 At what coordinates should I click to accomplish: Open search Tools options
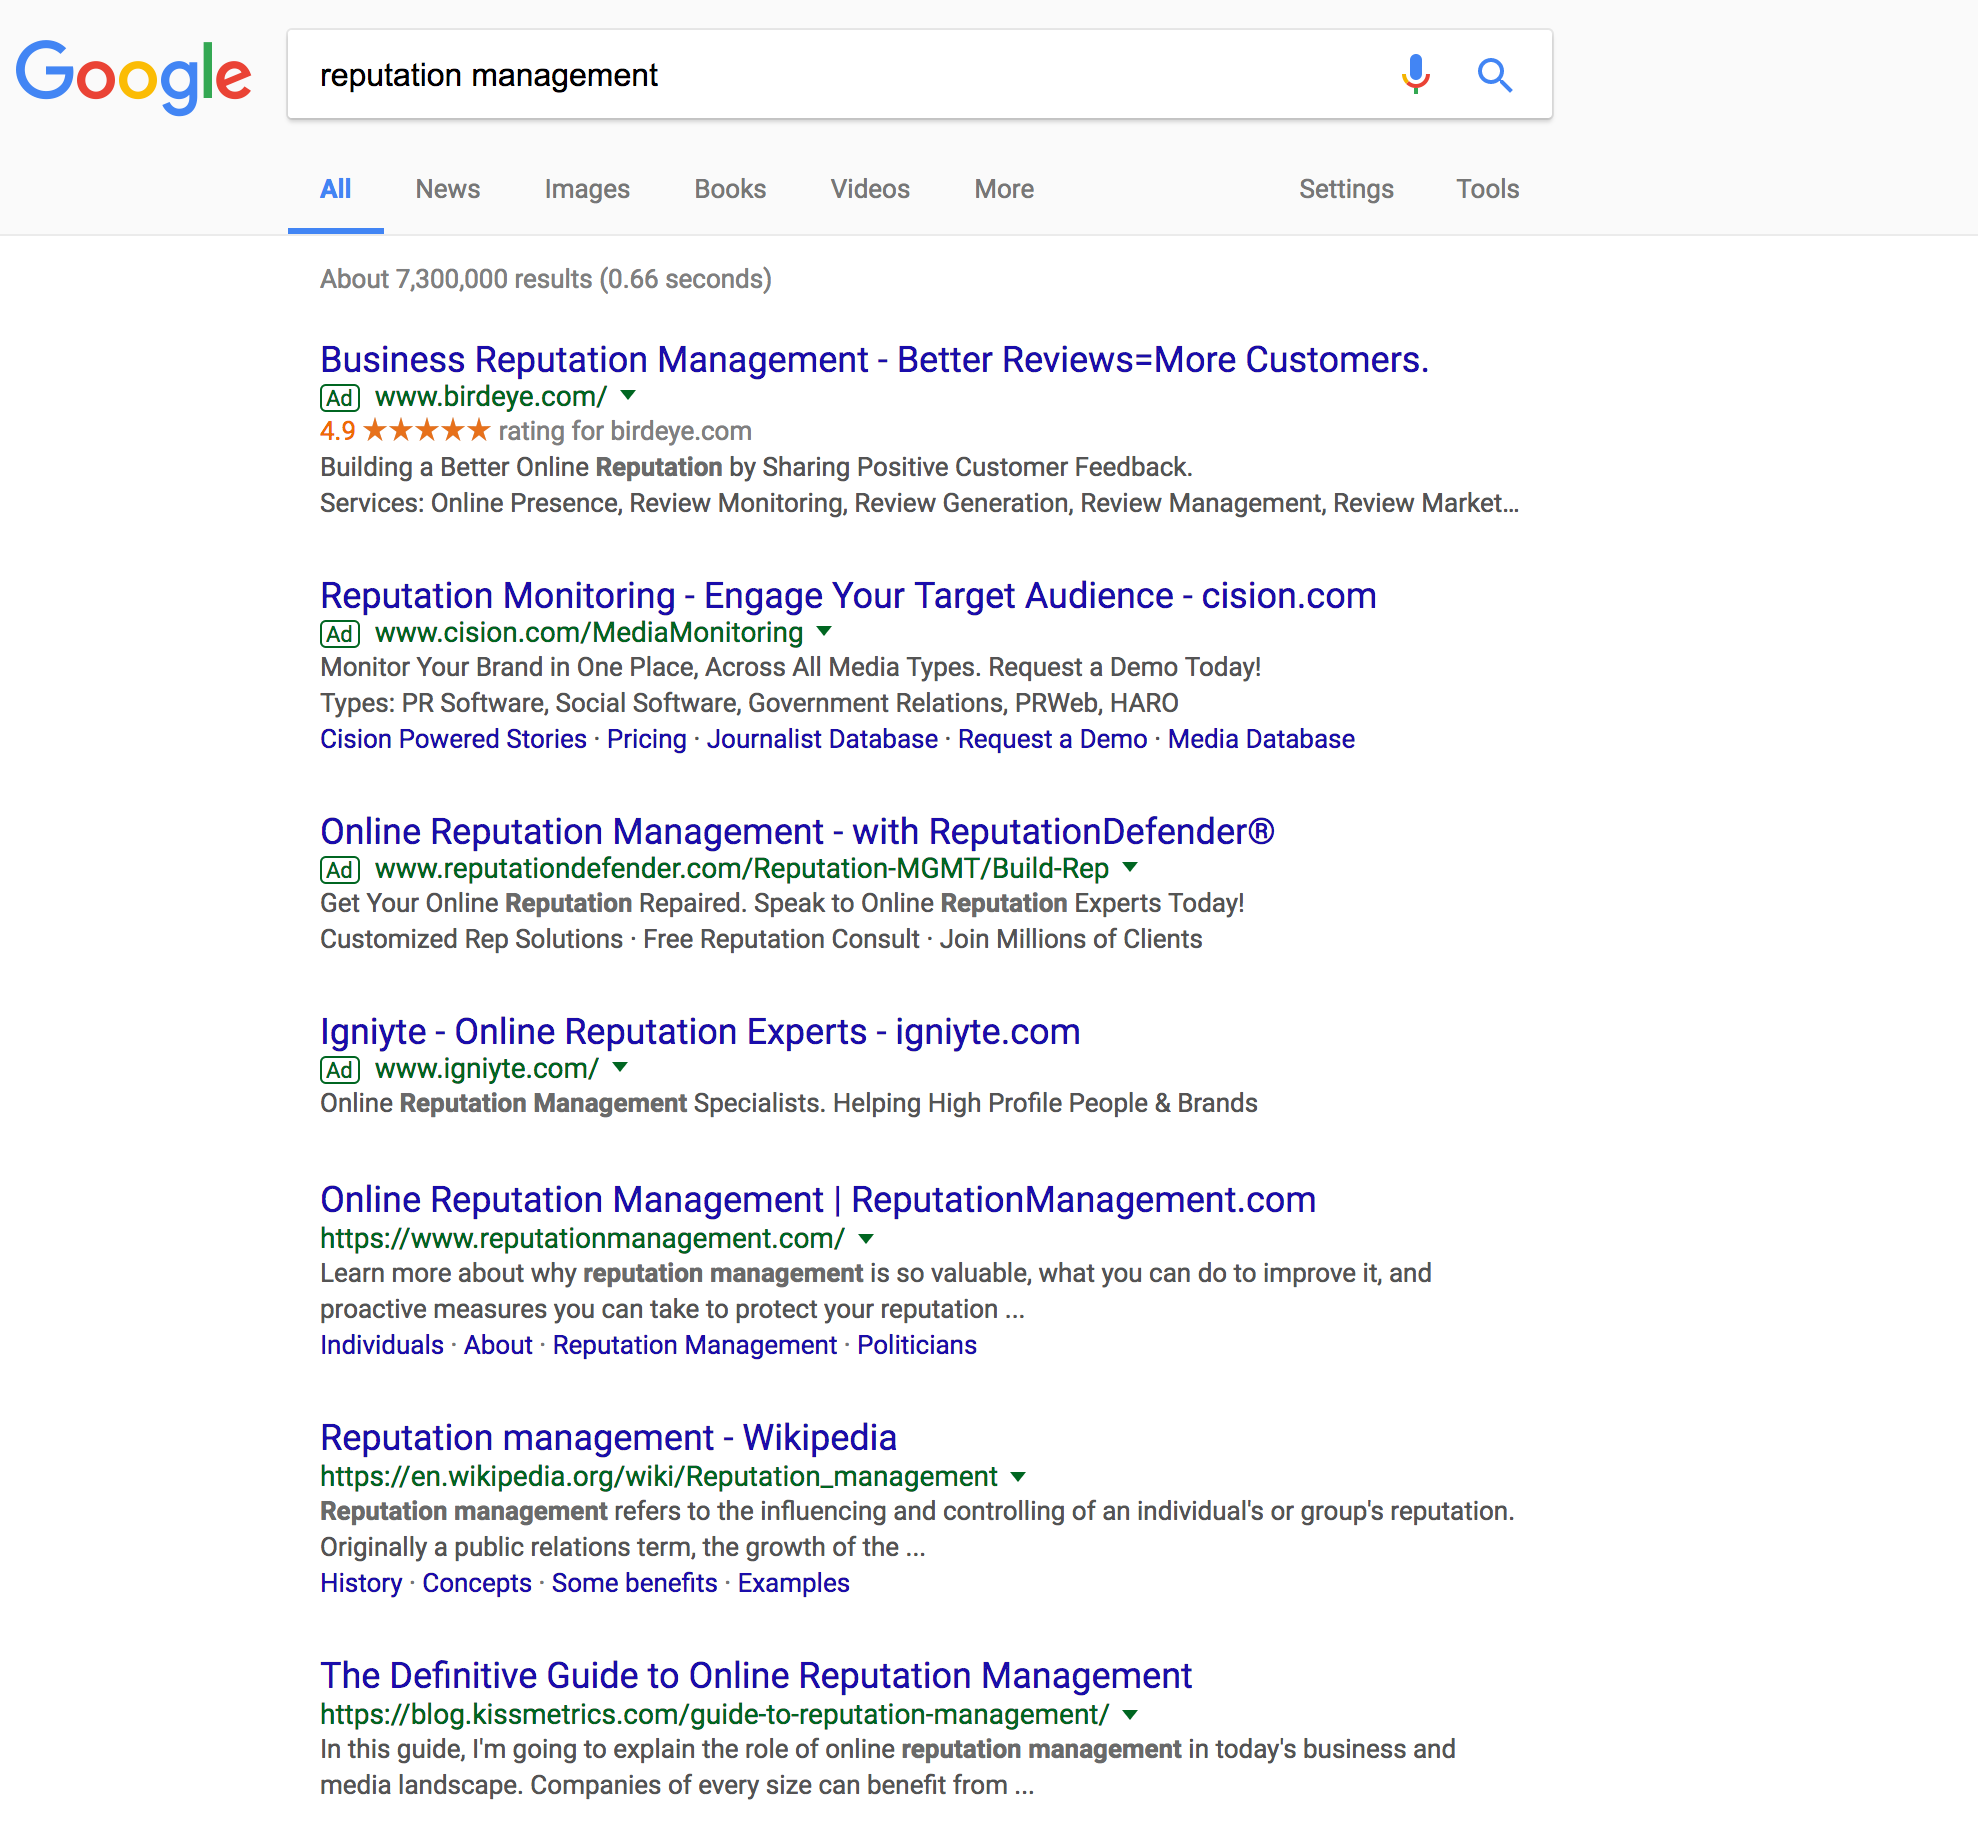click(1487, 189)
